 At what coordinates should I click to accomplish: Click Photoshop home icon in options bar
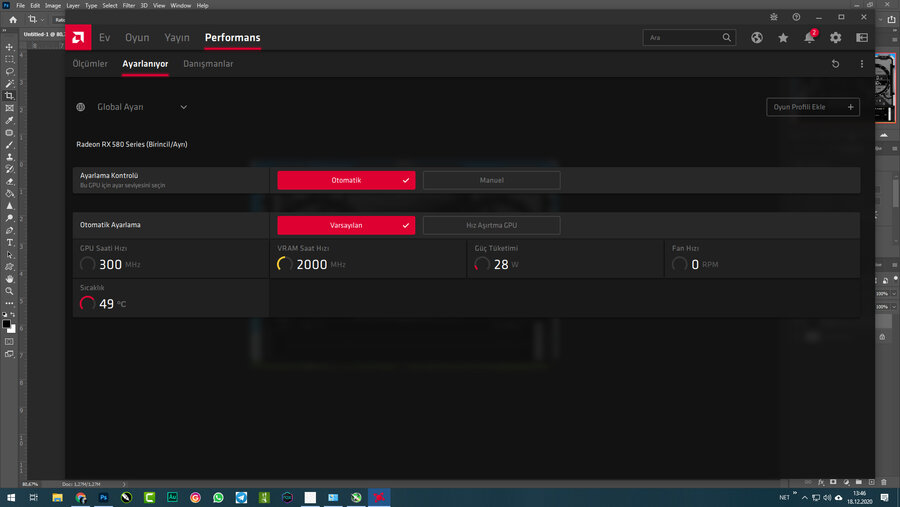[13, 20]
